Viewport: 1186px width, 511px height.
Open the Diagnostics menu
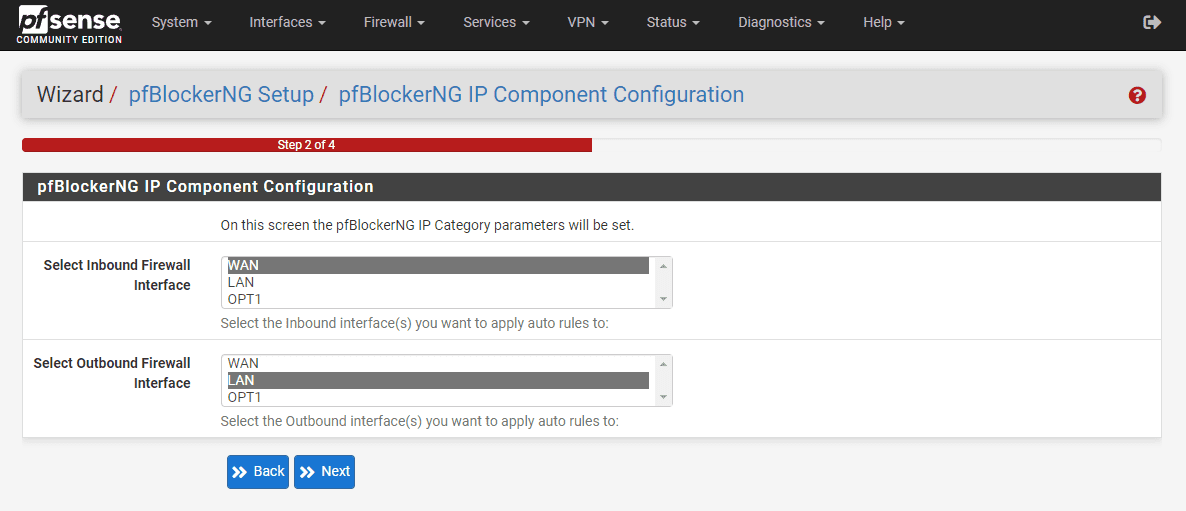781,22
